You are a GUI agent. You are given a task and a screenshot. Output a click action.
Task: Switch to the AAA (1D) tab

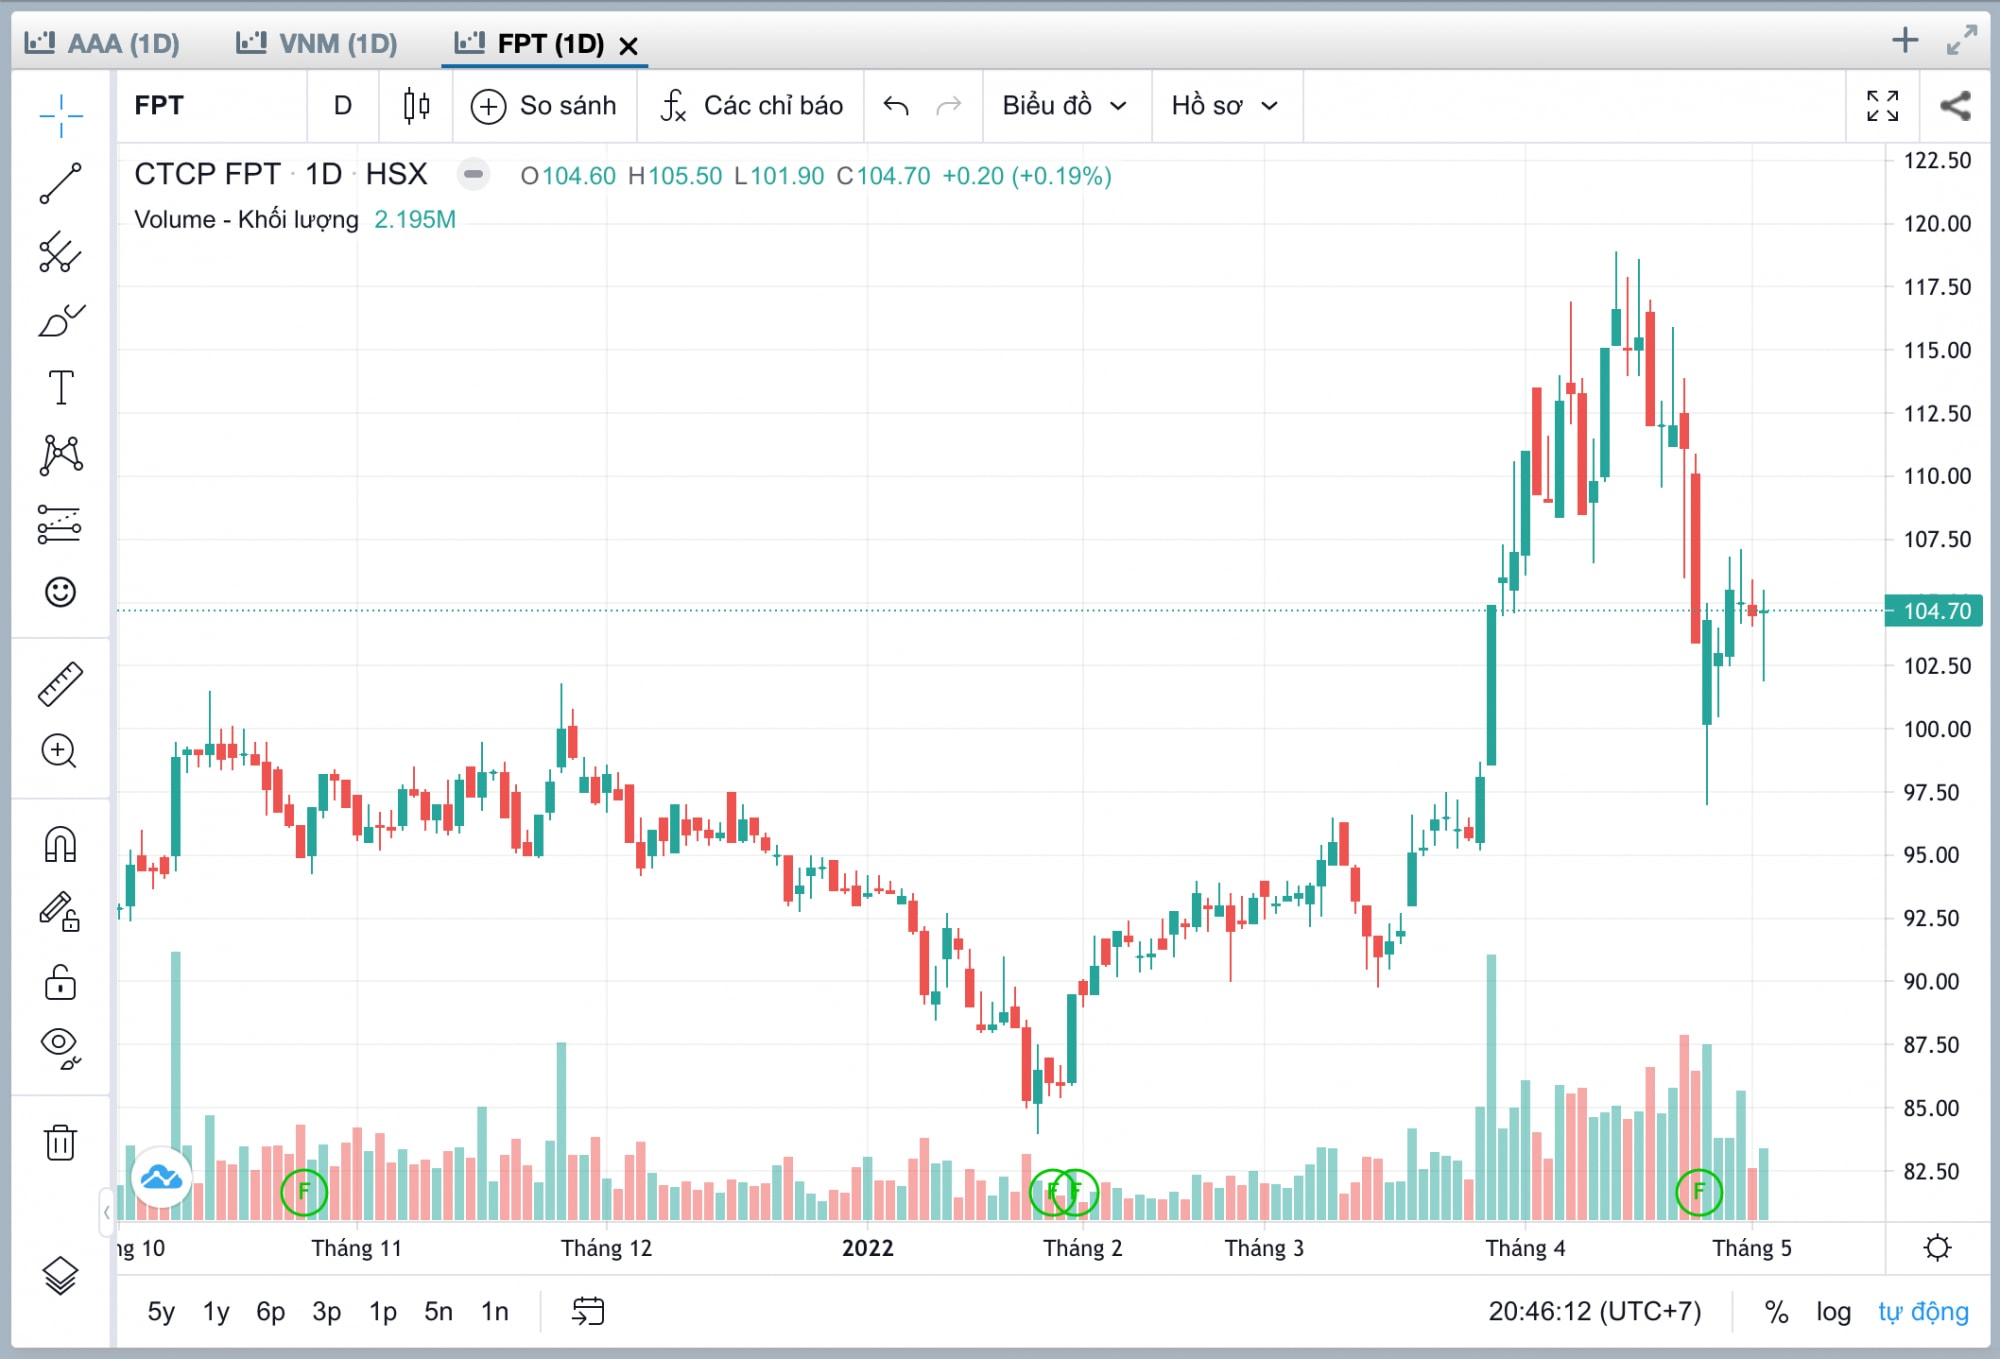click(x=103, y=43)
